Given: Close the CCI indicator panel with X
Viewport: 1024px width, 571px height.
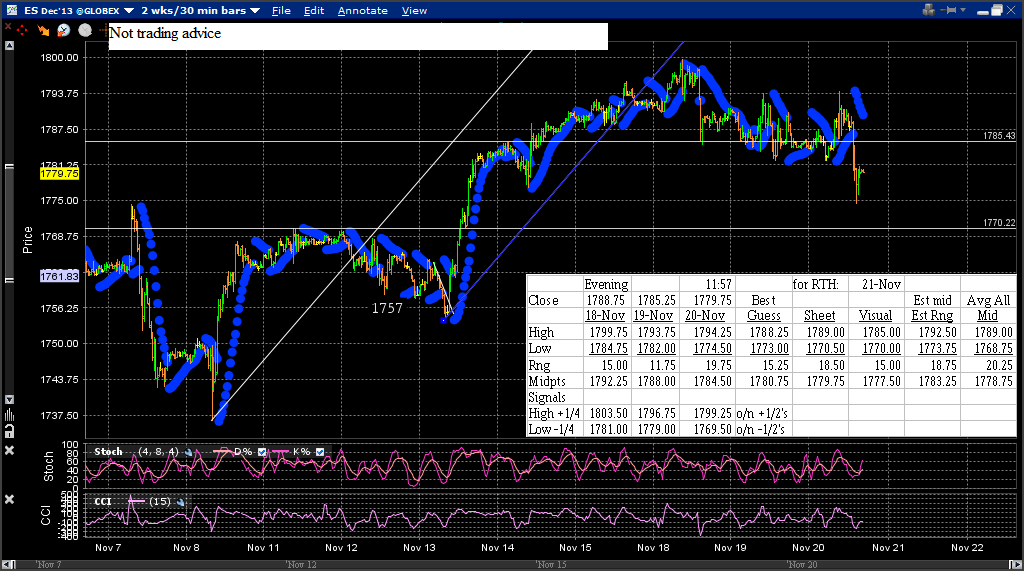Looking at the screenshot, I should [x=9, y=499].
